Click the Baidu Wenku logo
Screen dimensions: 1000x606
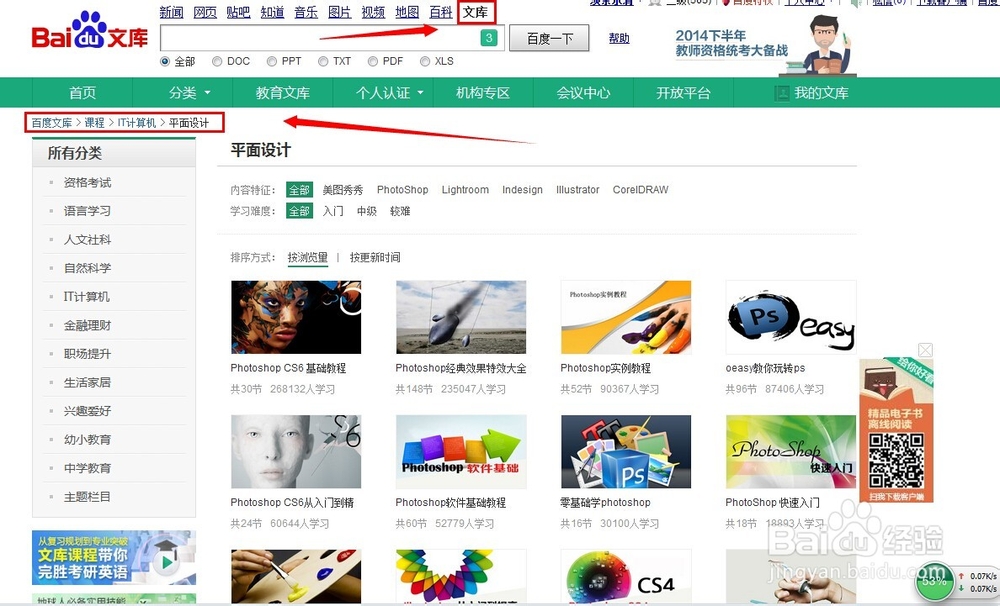pyautogui.click(x=89, y=31)
